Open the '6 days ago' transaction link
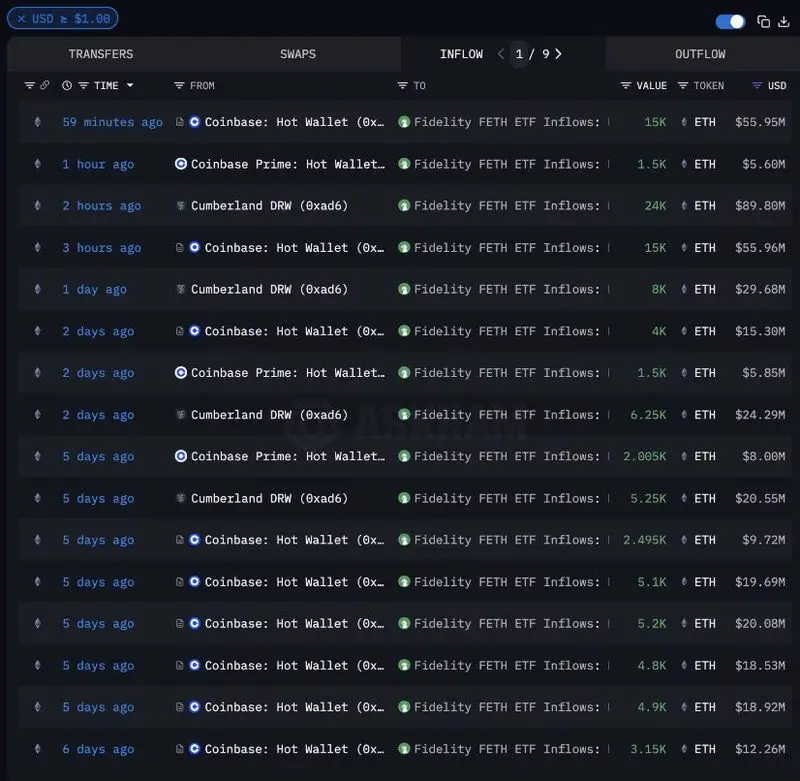The width and height of the screenshot is (800, 781). pos(98,749)
